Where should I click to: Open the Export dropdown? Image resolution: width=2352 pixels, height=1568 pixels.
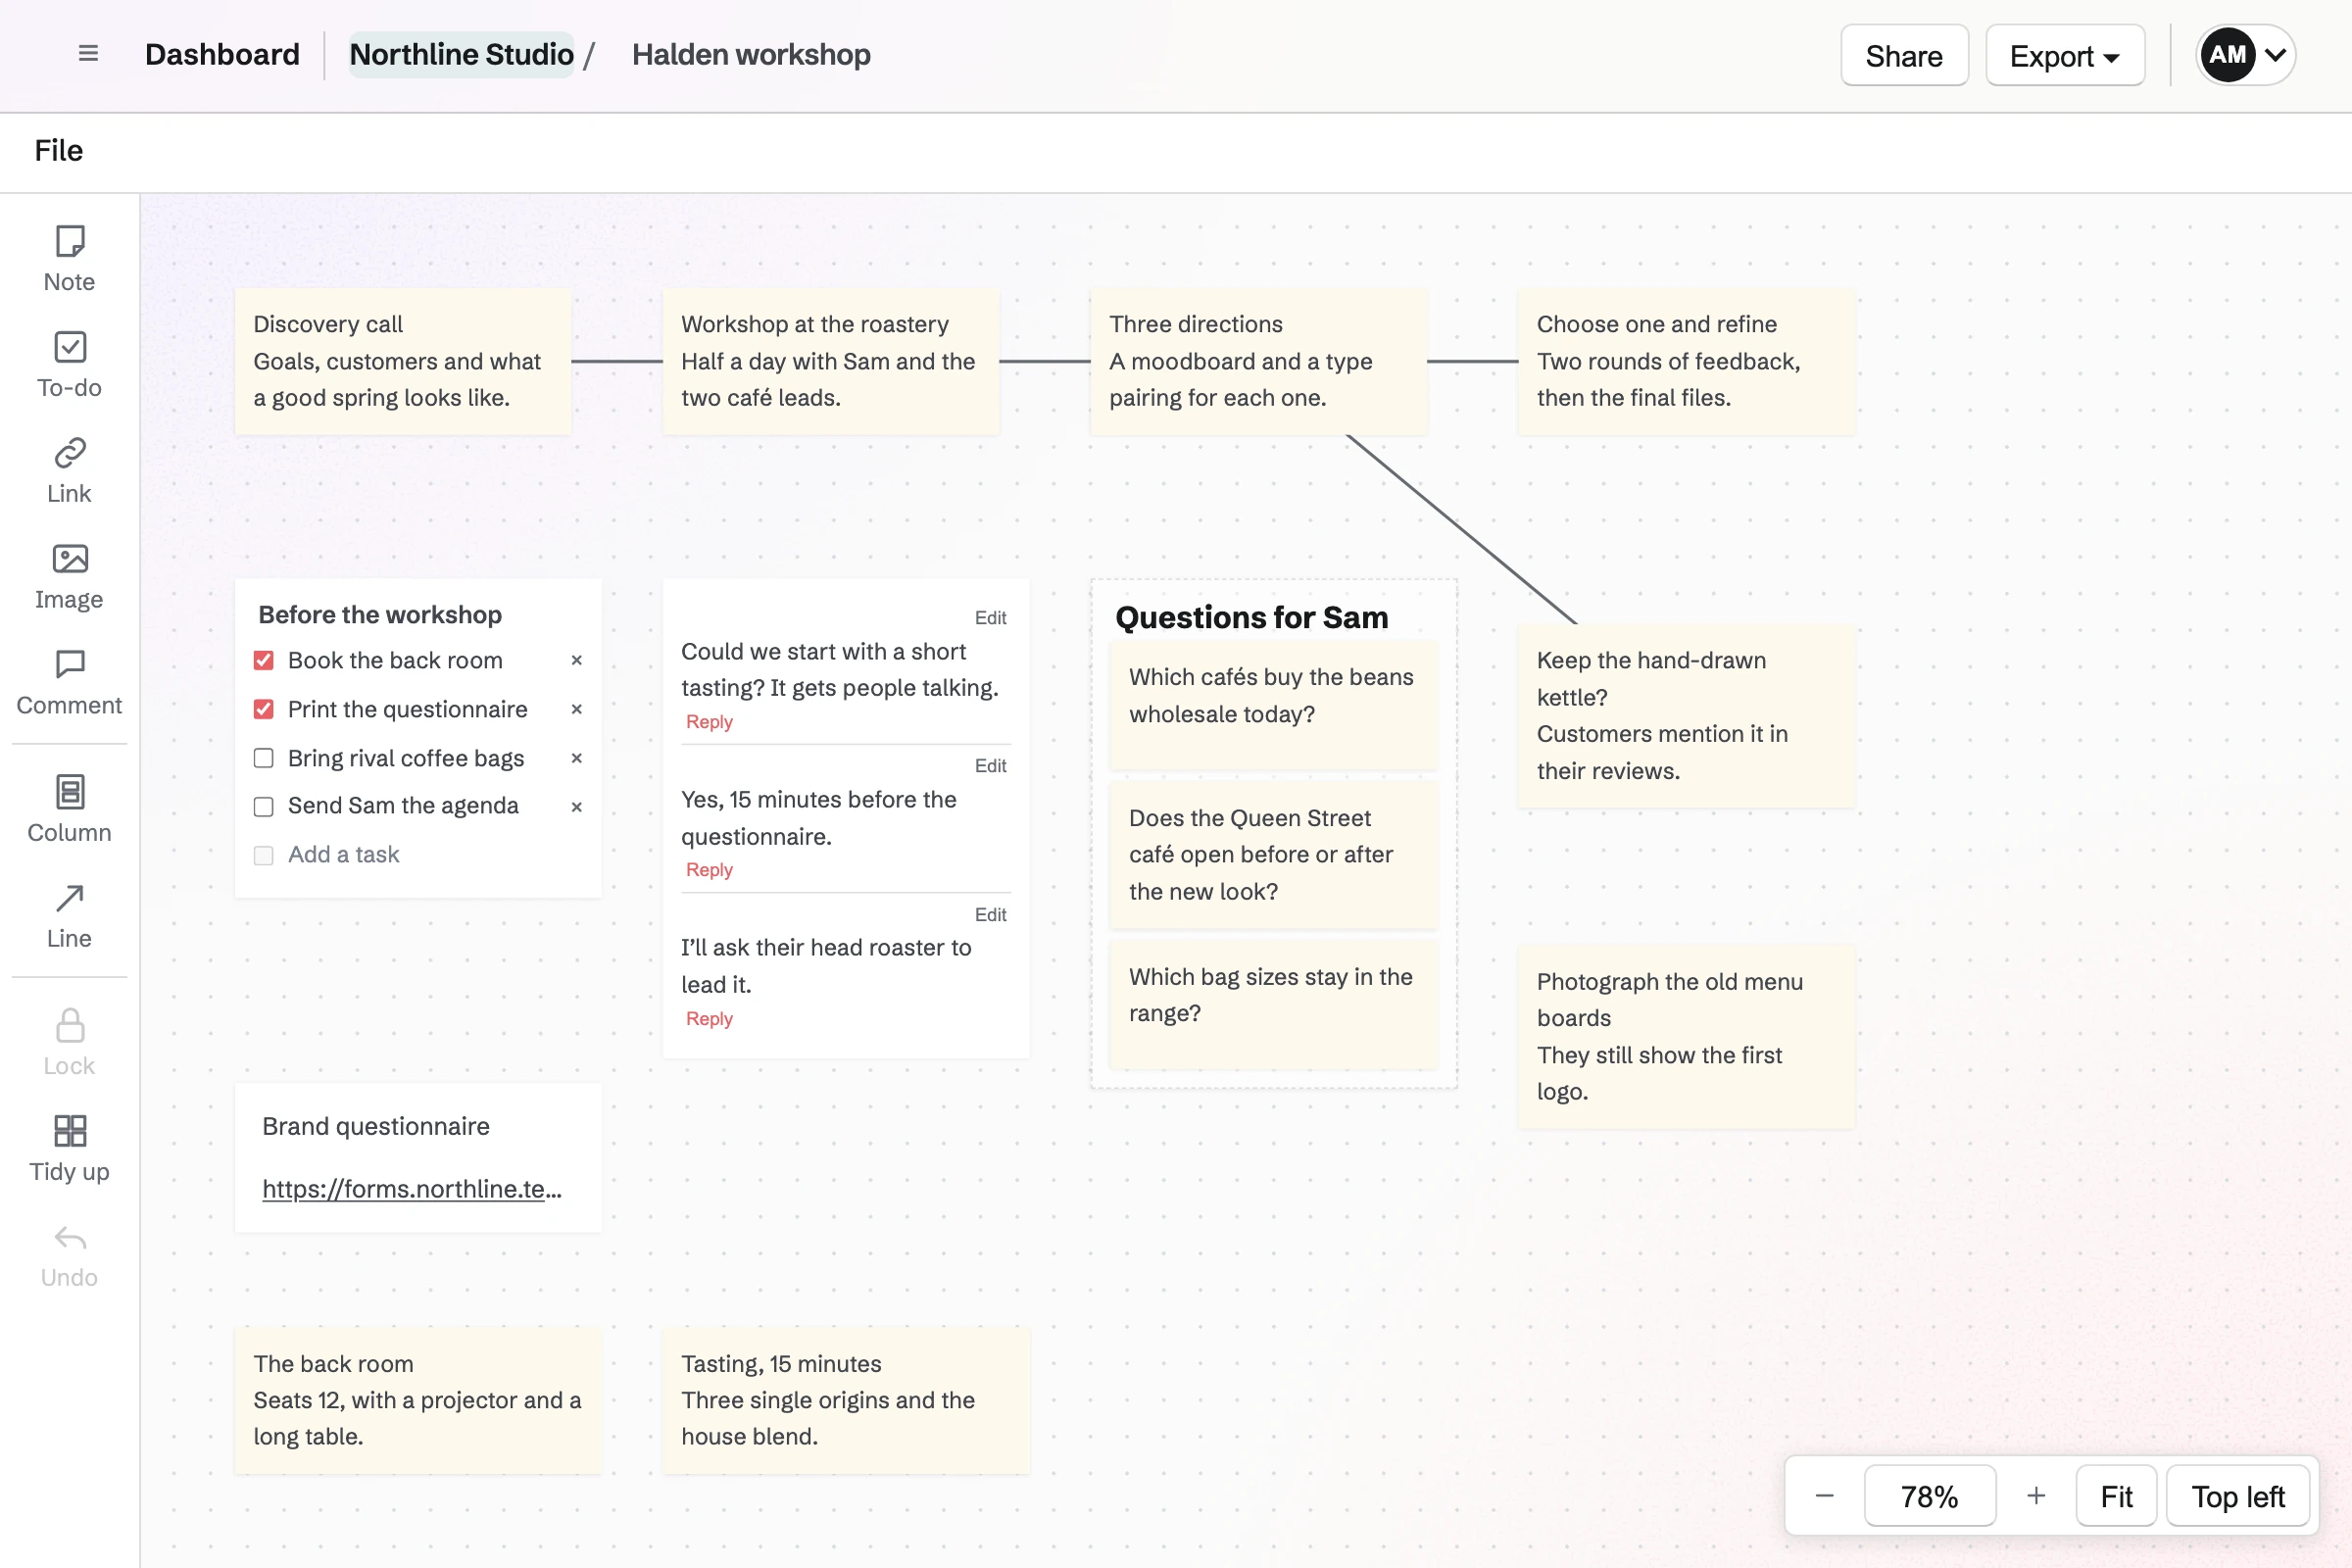pos(2064,55)
